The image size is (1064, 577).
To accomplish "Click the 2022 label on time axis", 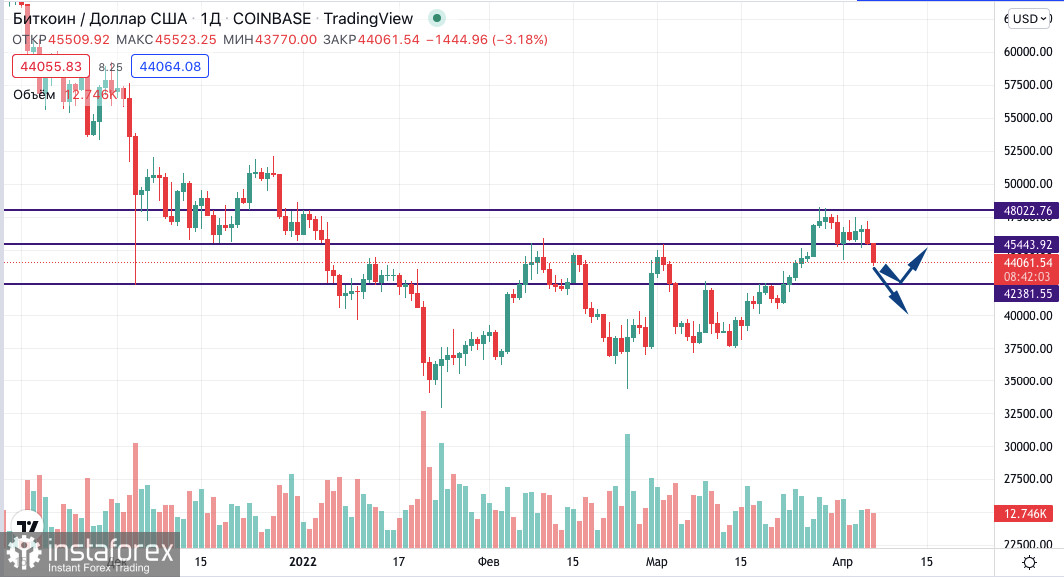I will click(x=302, y=562).
